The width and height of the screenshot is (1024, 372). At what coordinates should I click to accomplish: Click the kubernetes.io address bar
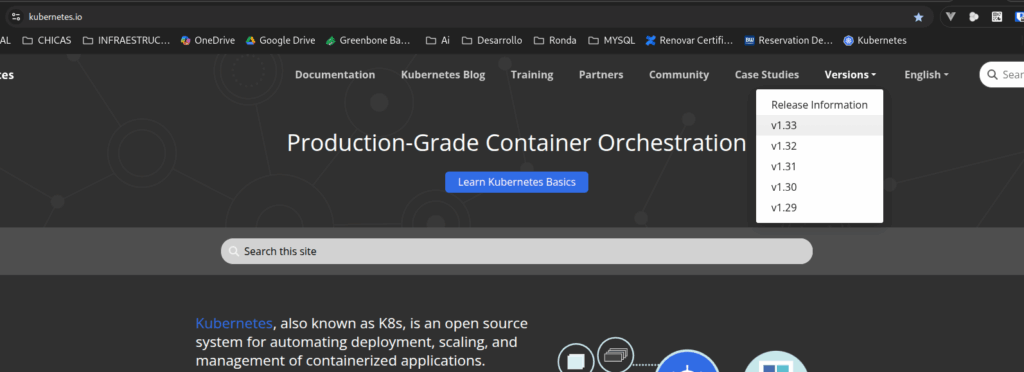tap(457, 17)
